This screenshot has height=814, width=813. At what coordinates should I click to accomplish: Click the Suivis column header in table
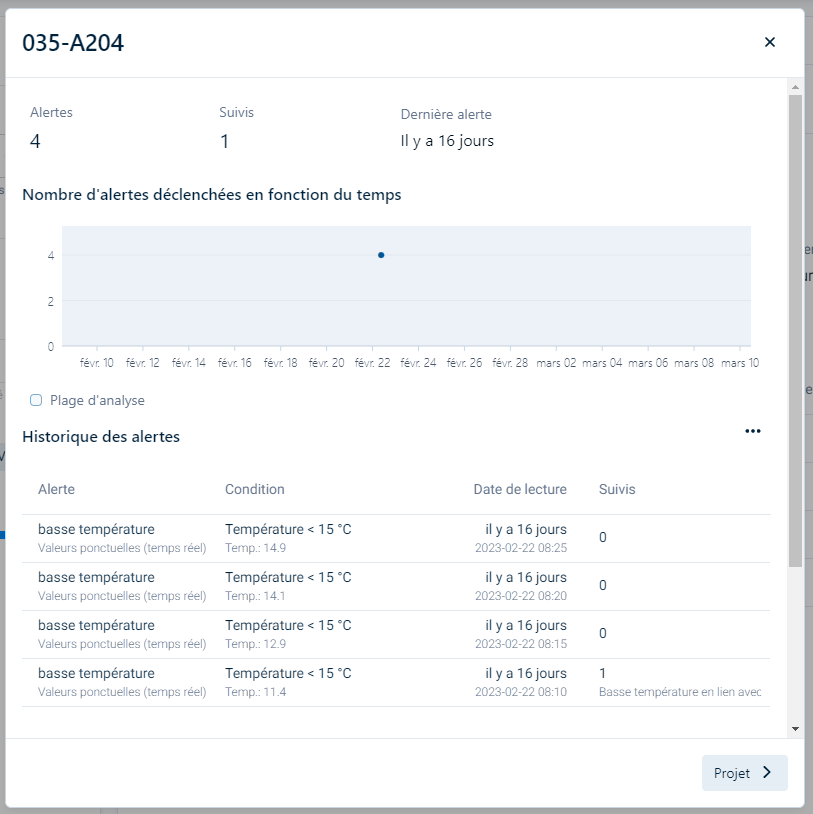pyautogui.click(x=616, y=489)
